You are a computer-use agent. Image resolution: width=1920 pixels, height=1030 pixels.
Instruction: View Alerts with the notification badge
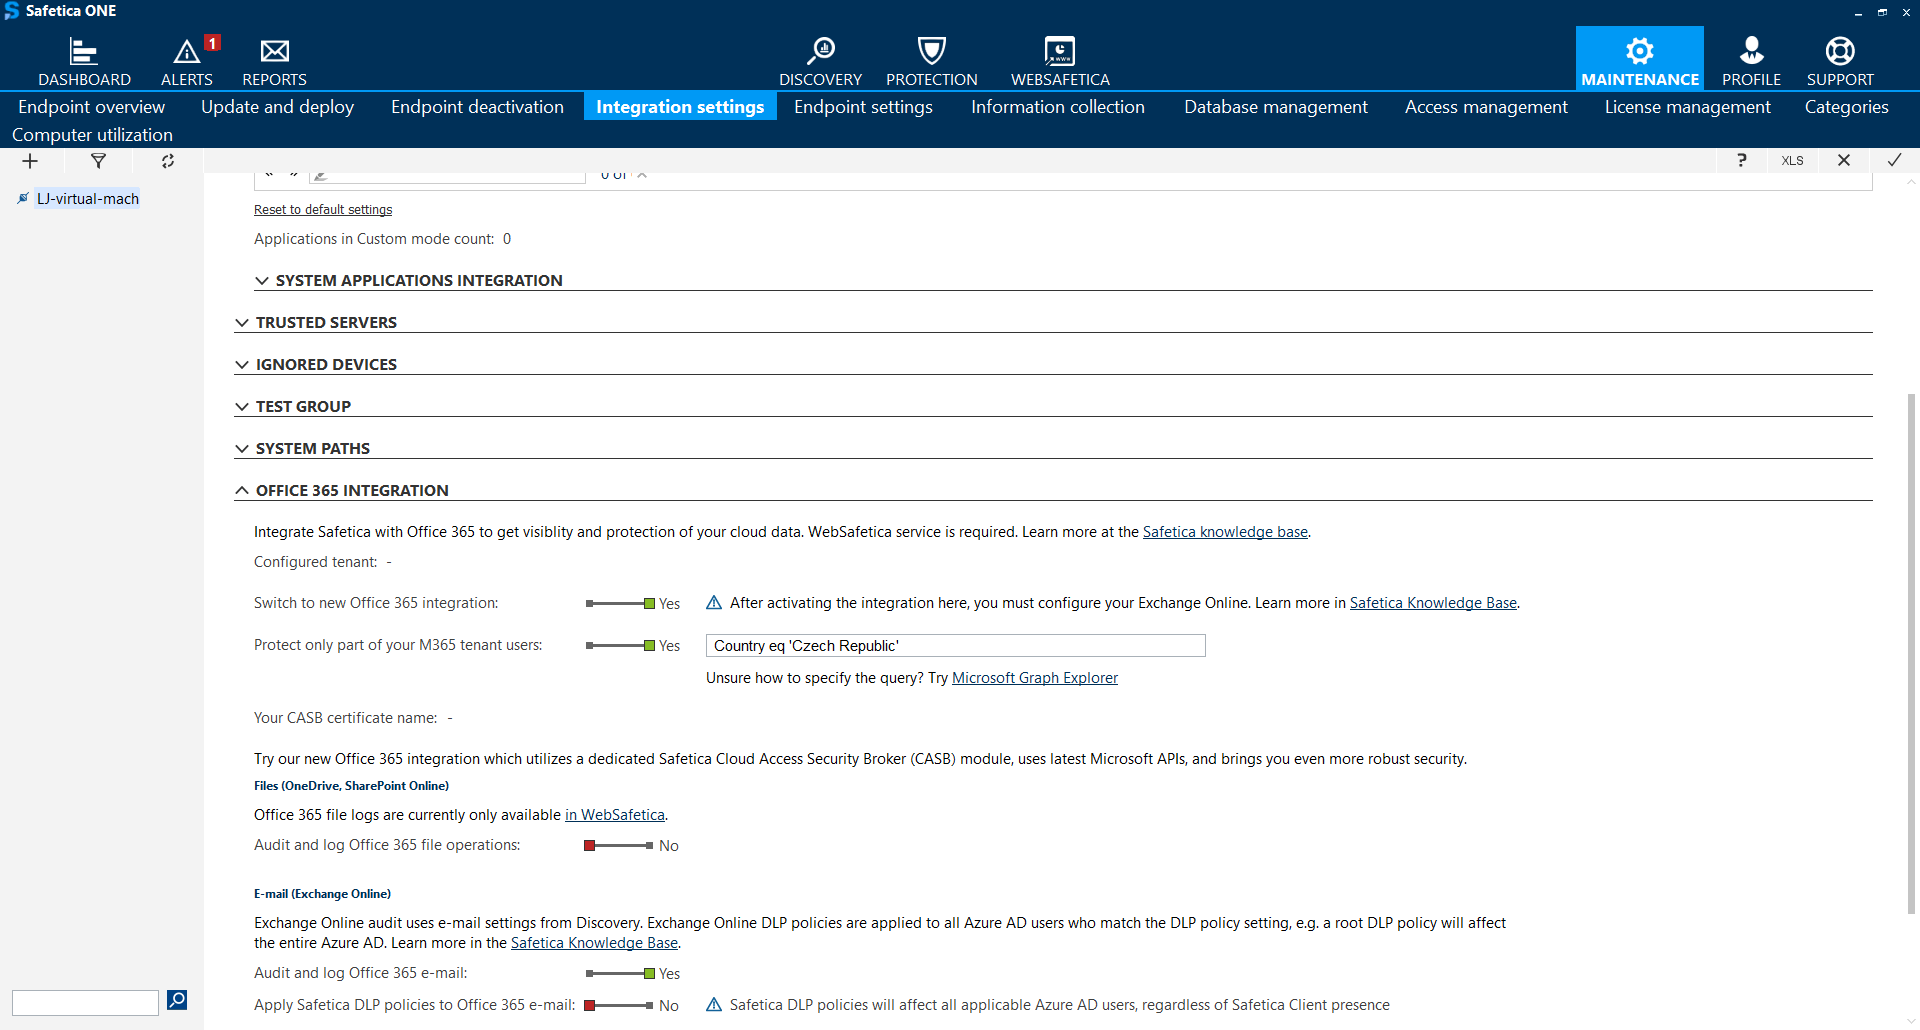point(186,58)
